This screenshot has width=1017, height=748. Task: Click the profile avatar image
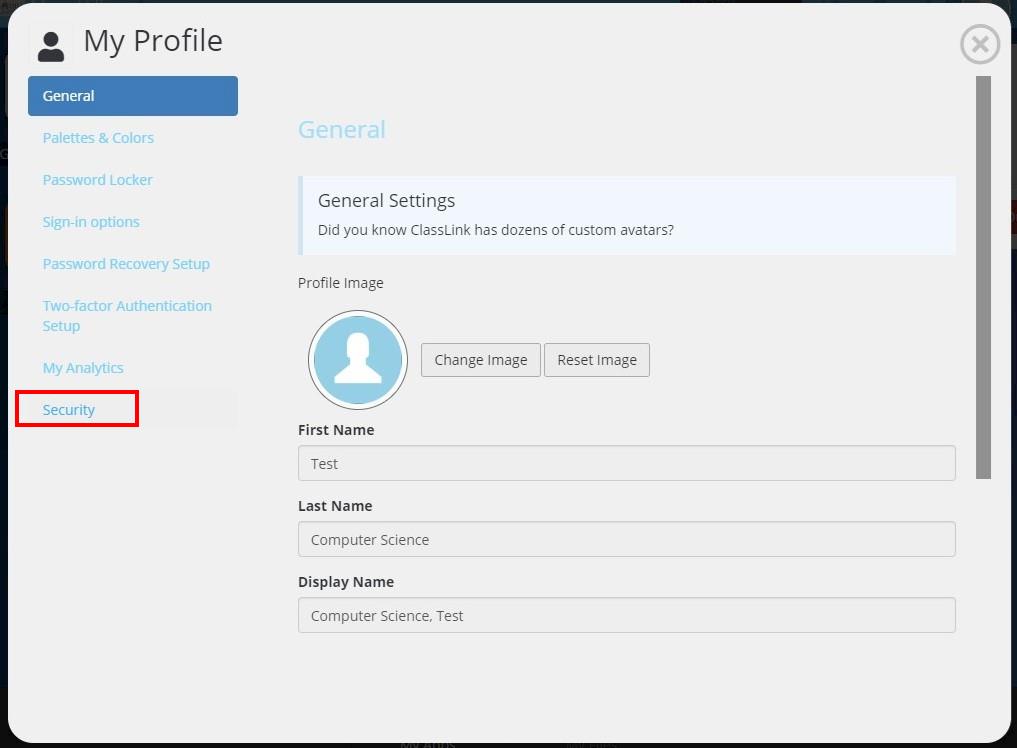(358, 359)
